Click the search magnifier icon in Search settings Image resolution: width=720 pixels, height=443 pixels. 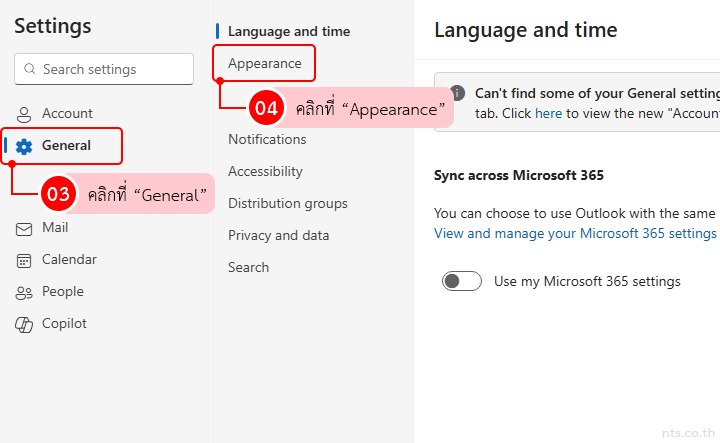30,69
